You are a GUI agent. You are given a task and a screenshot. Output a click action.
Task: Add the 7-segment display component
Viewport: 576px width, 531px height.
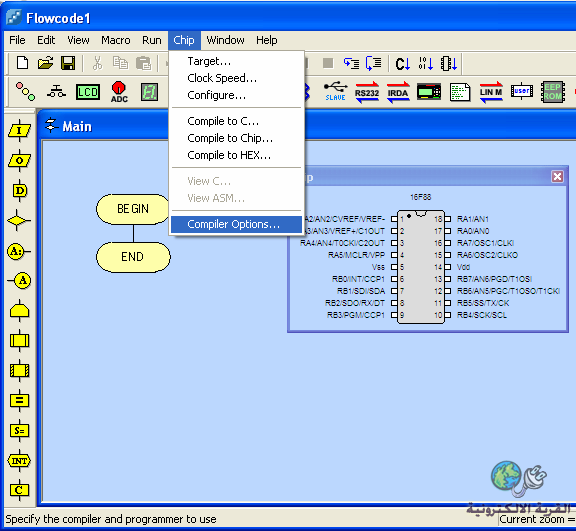150,92
